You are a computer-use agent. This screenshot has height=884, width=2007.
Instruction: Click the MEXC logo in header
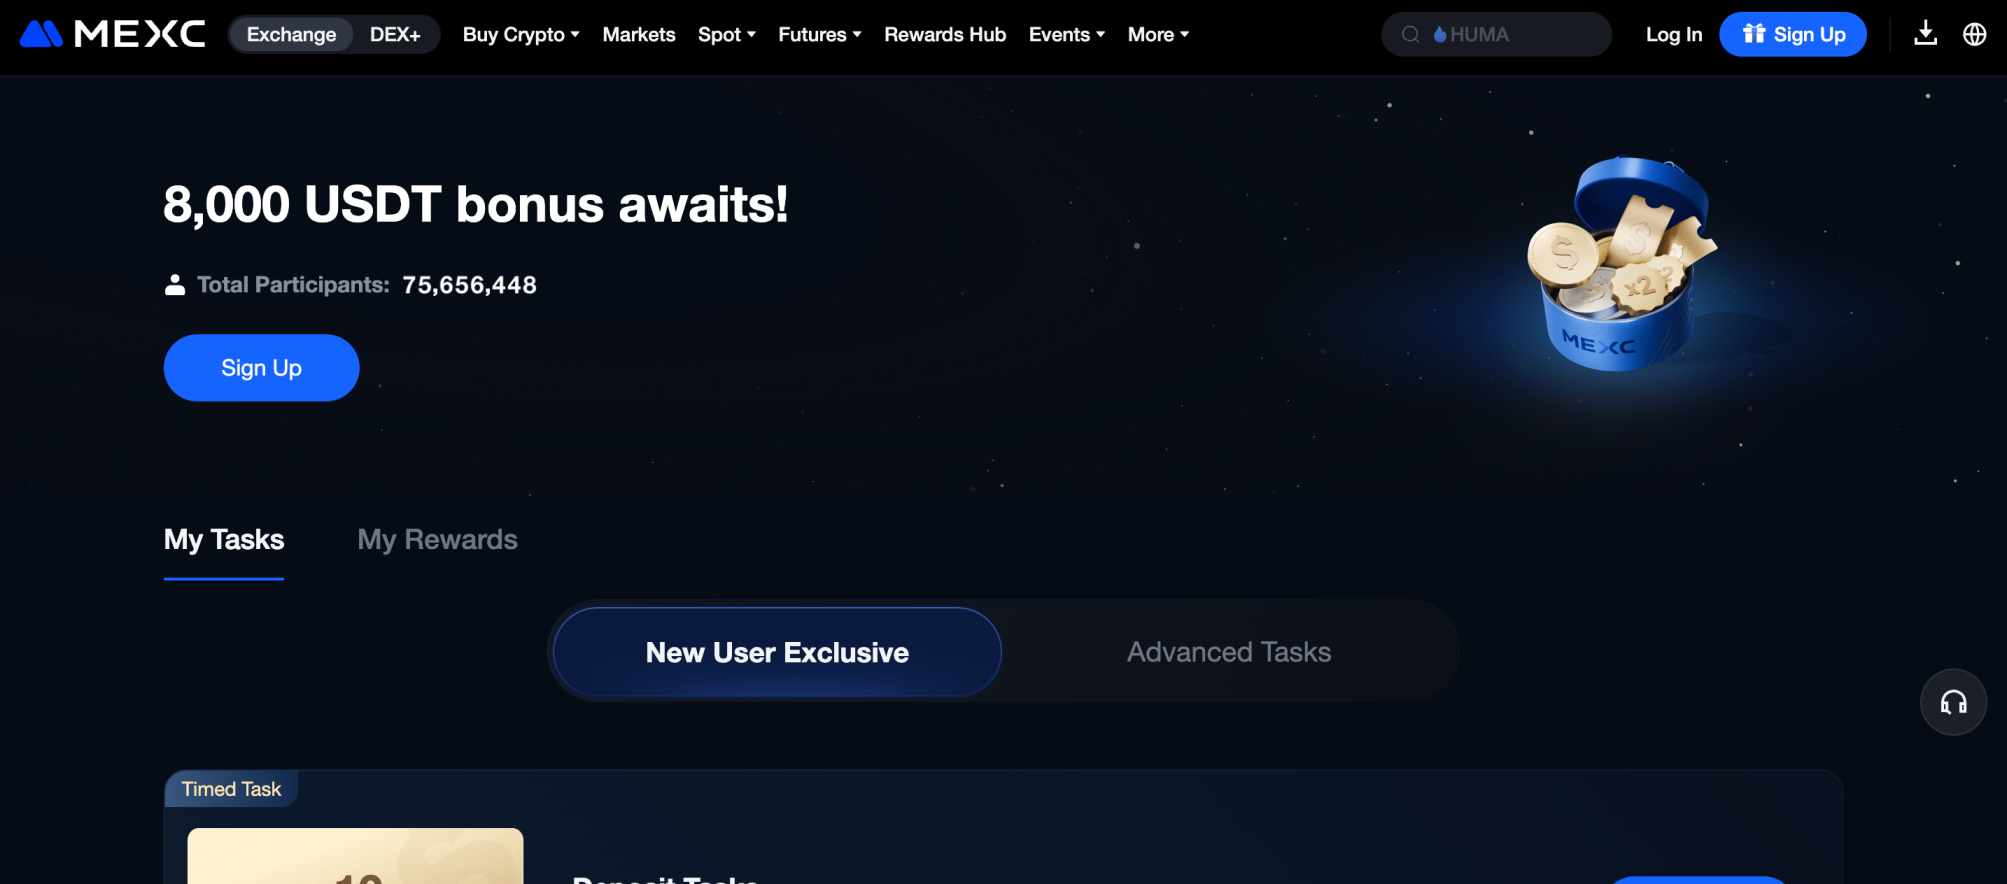click(x=113, y=34)
